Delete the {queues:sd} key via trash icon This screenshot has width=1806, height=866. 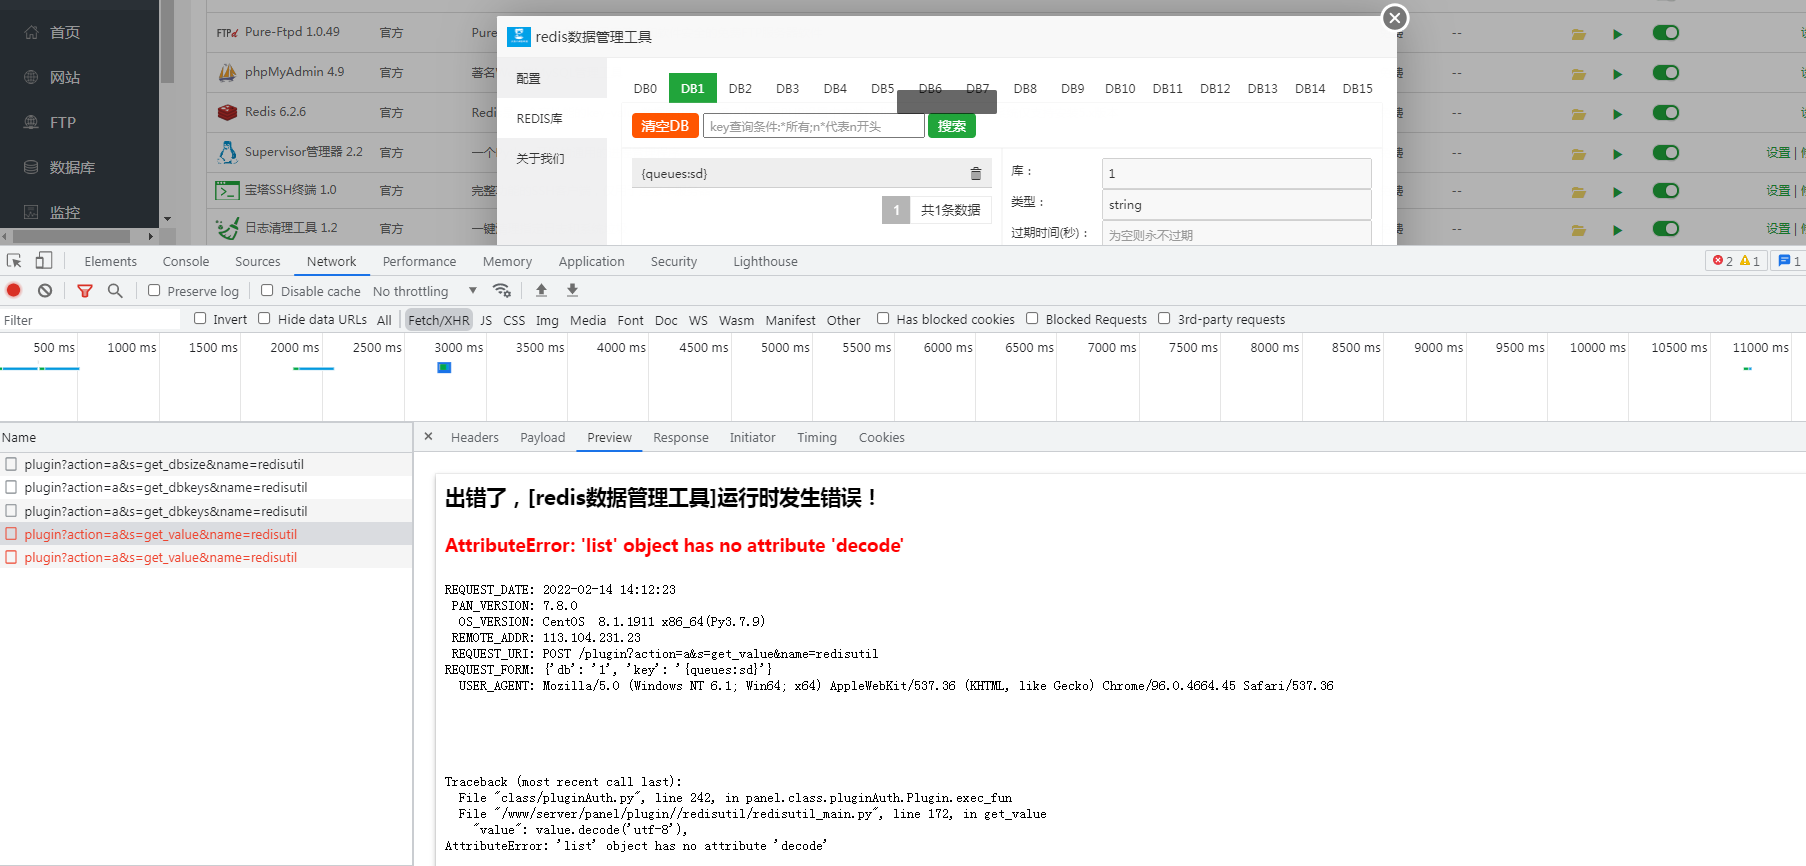(x=976, y=174)
